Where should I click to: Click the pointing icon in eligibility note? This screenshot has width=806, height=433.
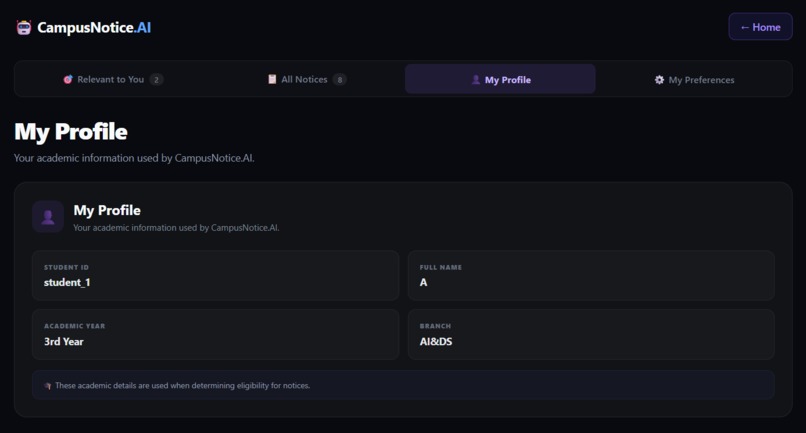[x=48, y=386]
